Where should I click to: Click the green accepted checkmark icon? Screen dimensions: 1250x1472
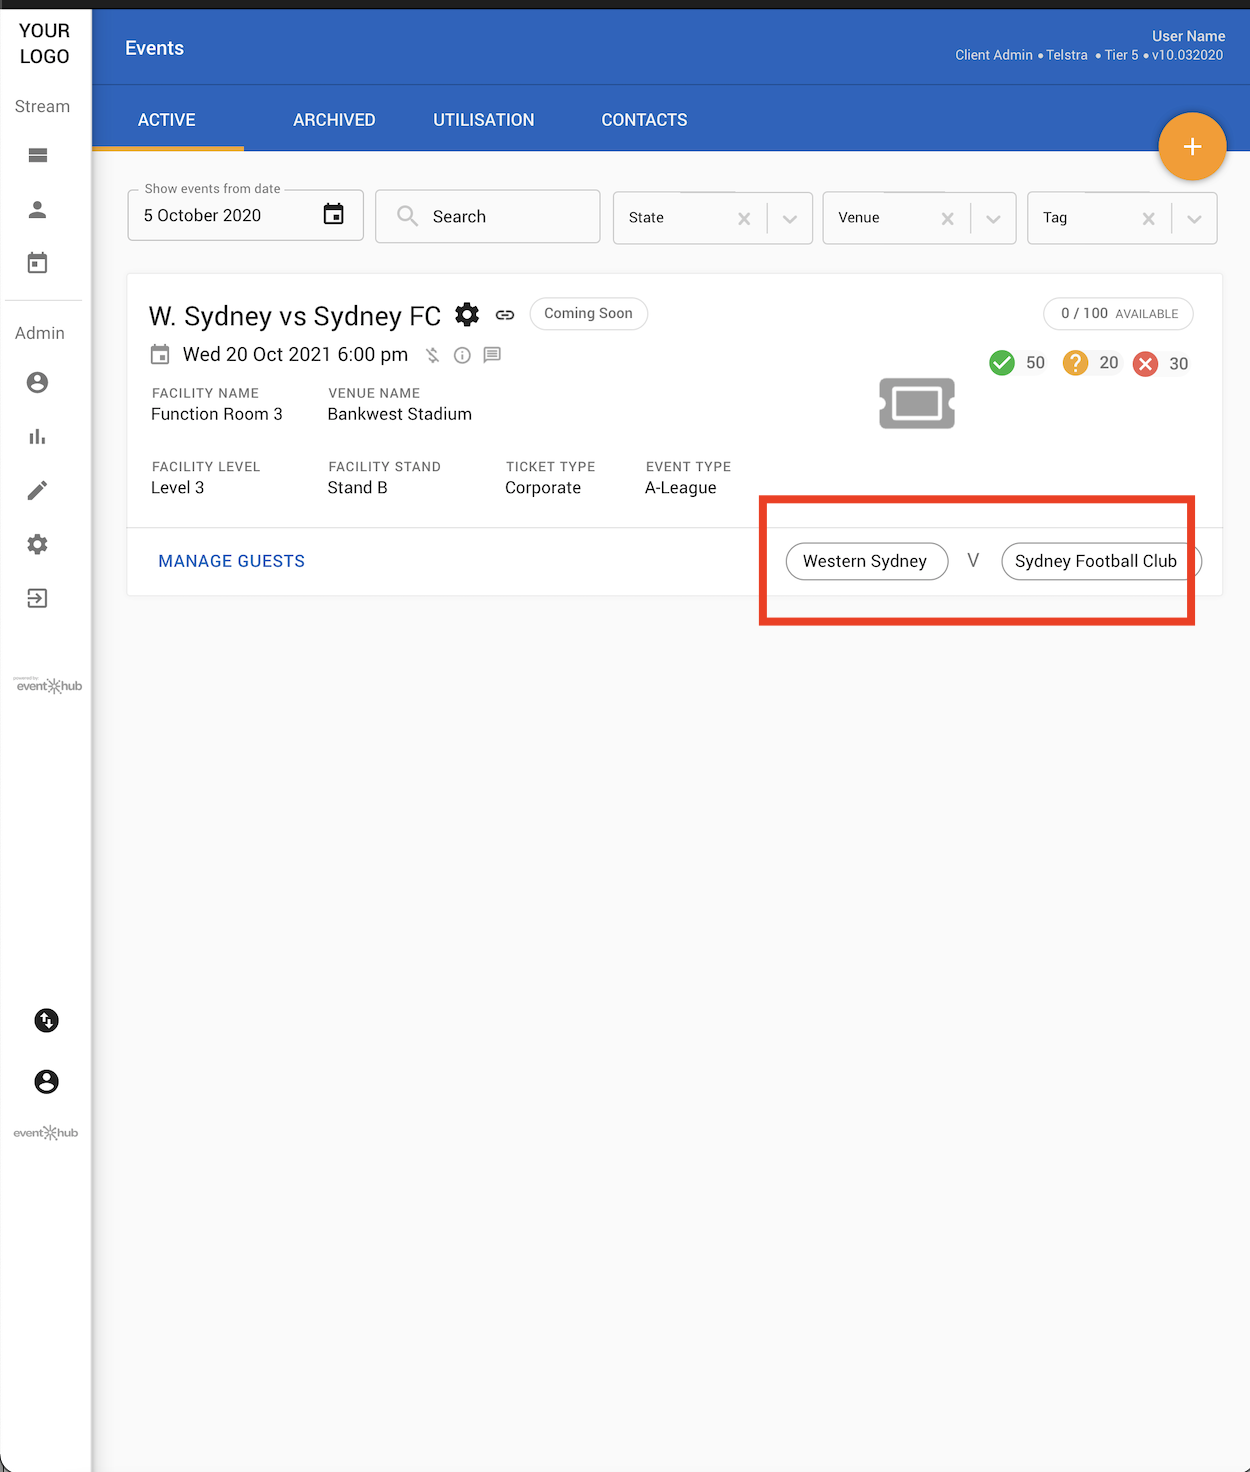(1002, 363)
